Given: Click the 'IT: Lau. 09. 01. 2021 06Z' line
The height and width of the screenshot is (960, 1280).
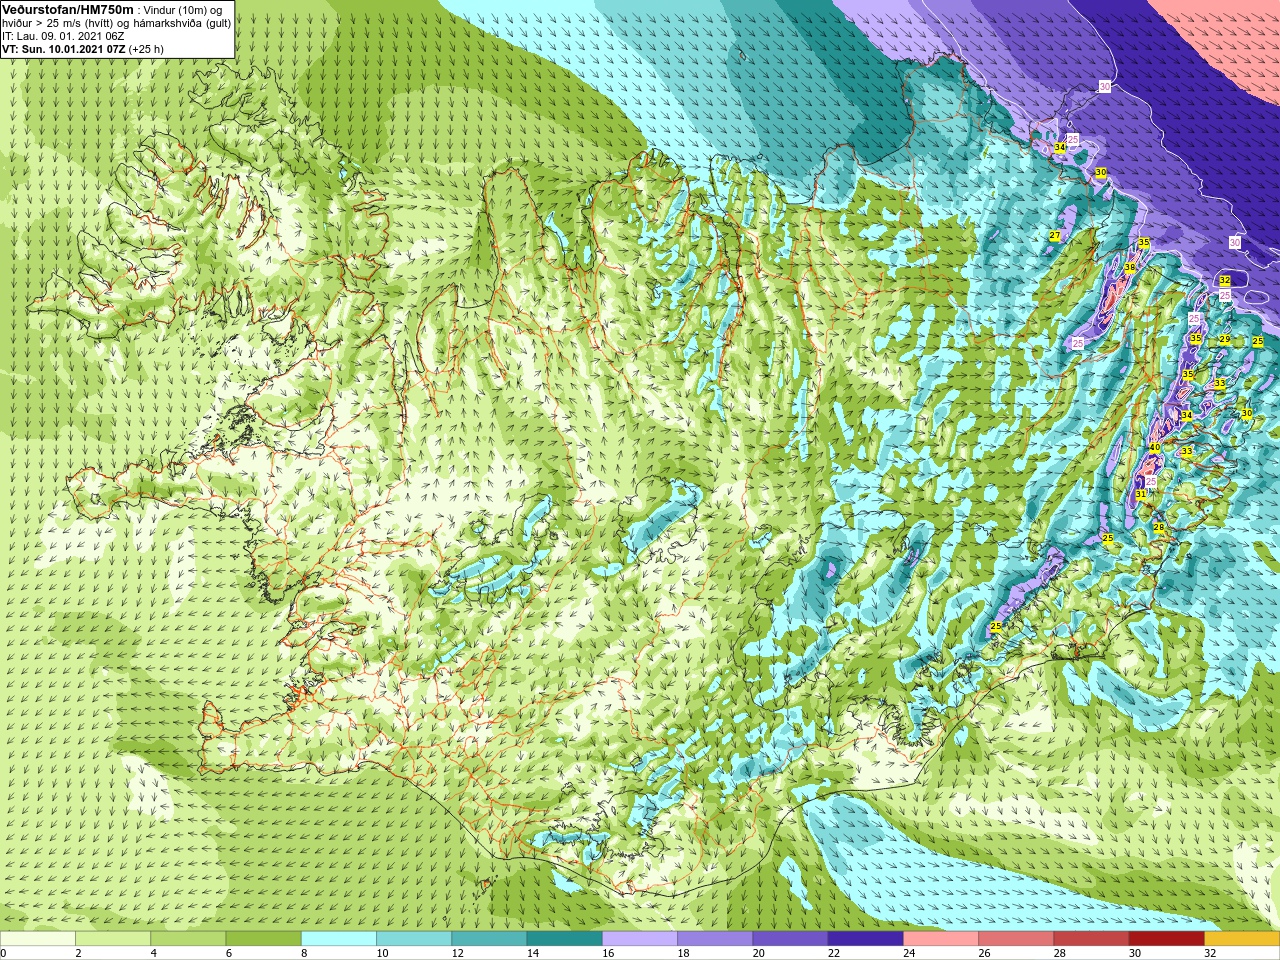Looking at the screenshot, I should click(x=63, y=36).
